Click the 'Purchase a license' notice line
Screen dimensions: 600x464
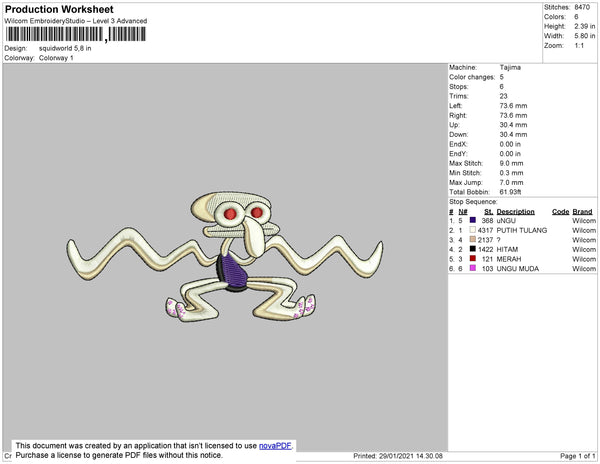pos(119,455)
